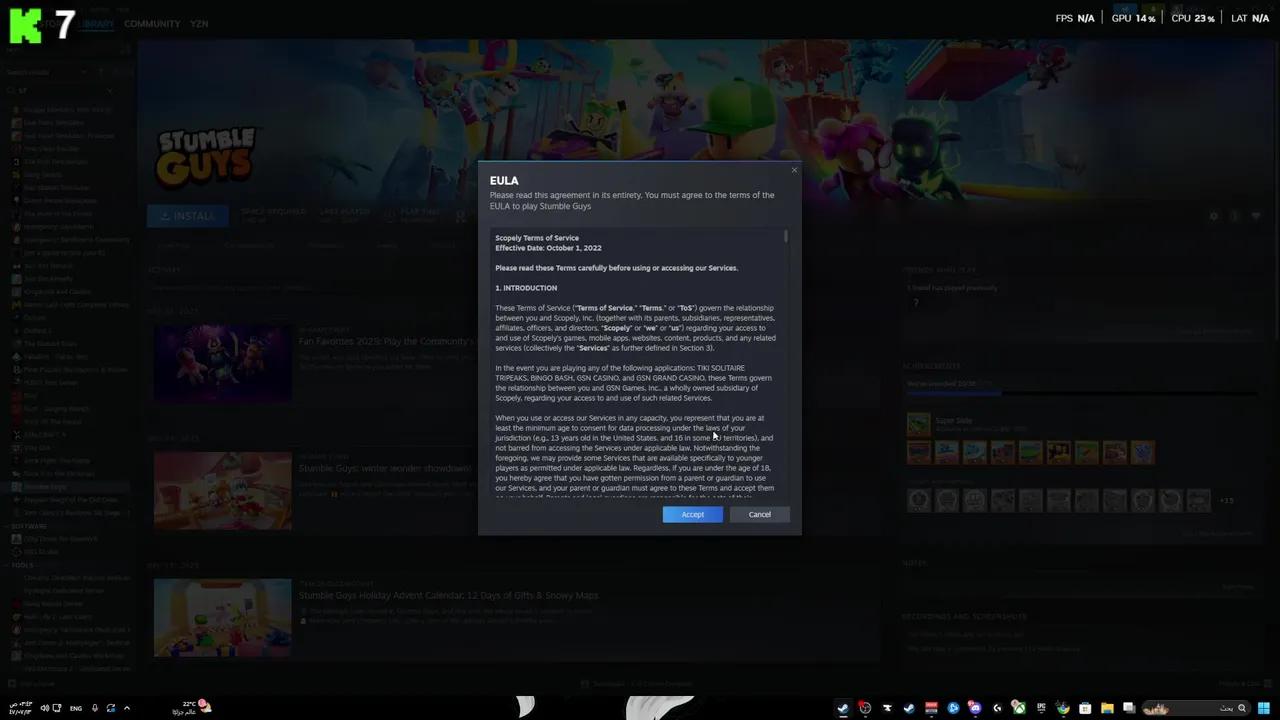This screenshot has width=1280, height=720.
Task: Click the microphone tray icon
Action: tap(95, 708)
